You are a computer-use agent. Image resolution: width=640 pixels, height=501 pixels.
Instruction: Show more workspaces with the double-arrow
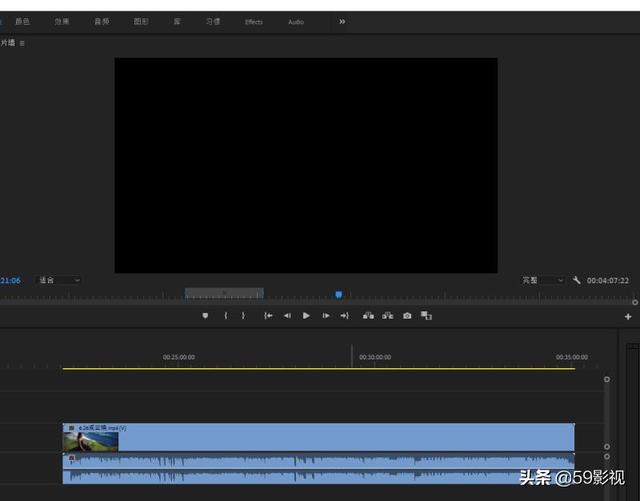tap(342, 21)
